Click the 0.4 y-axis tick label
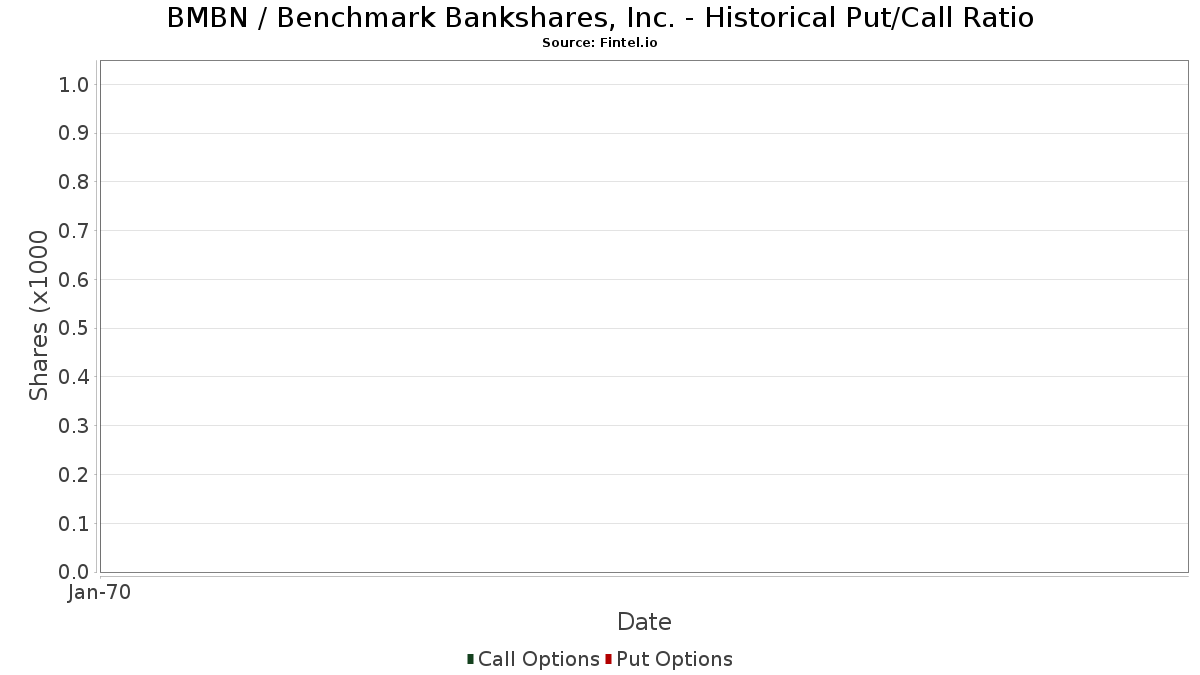Viewport: 1200px width, 675px height. point(74,377)
